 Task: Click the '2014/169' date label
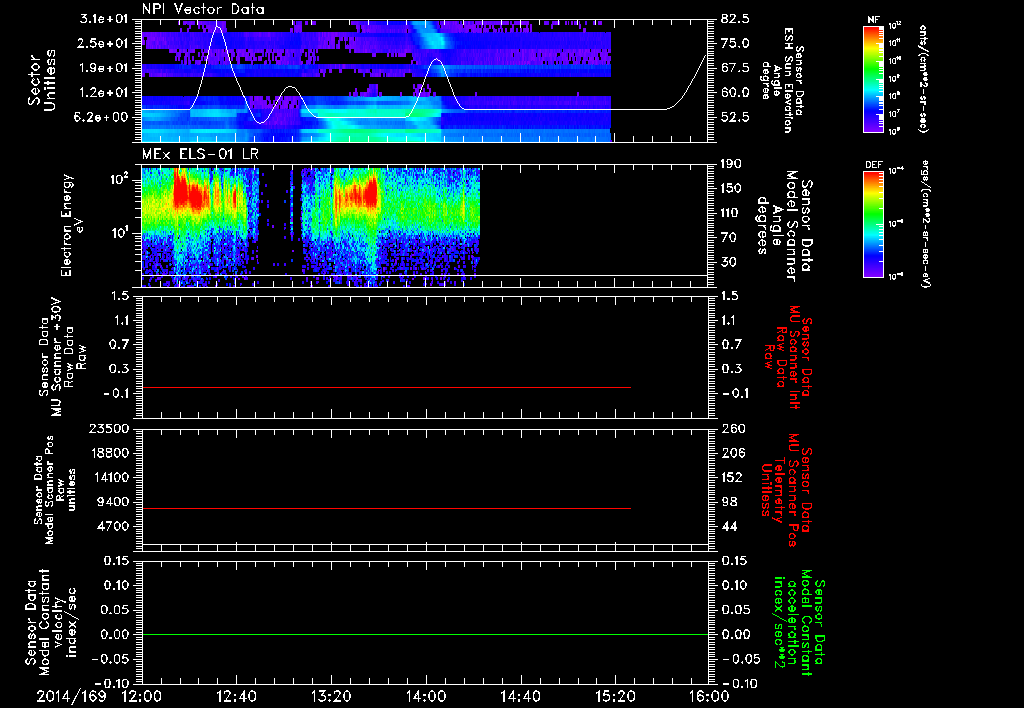coord(71,696)
